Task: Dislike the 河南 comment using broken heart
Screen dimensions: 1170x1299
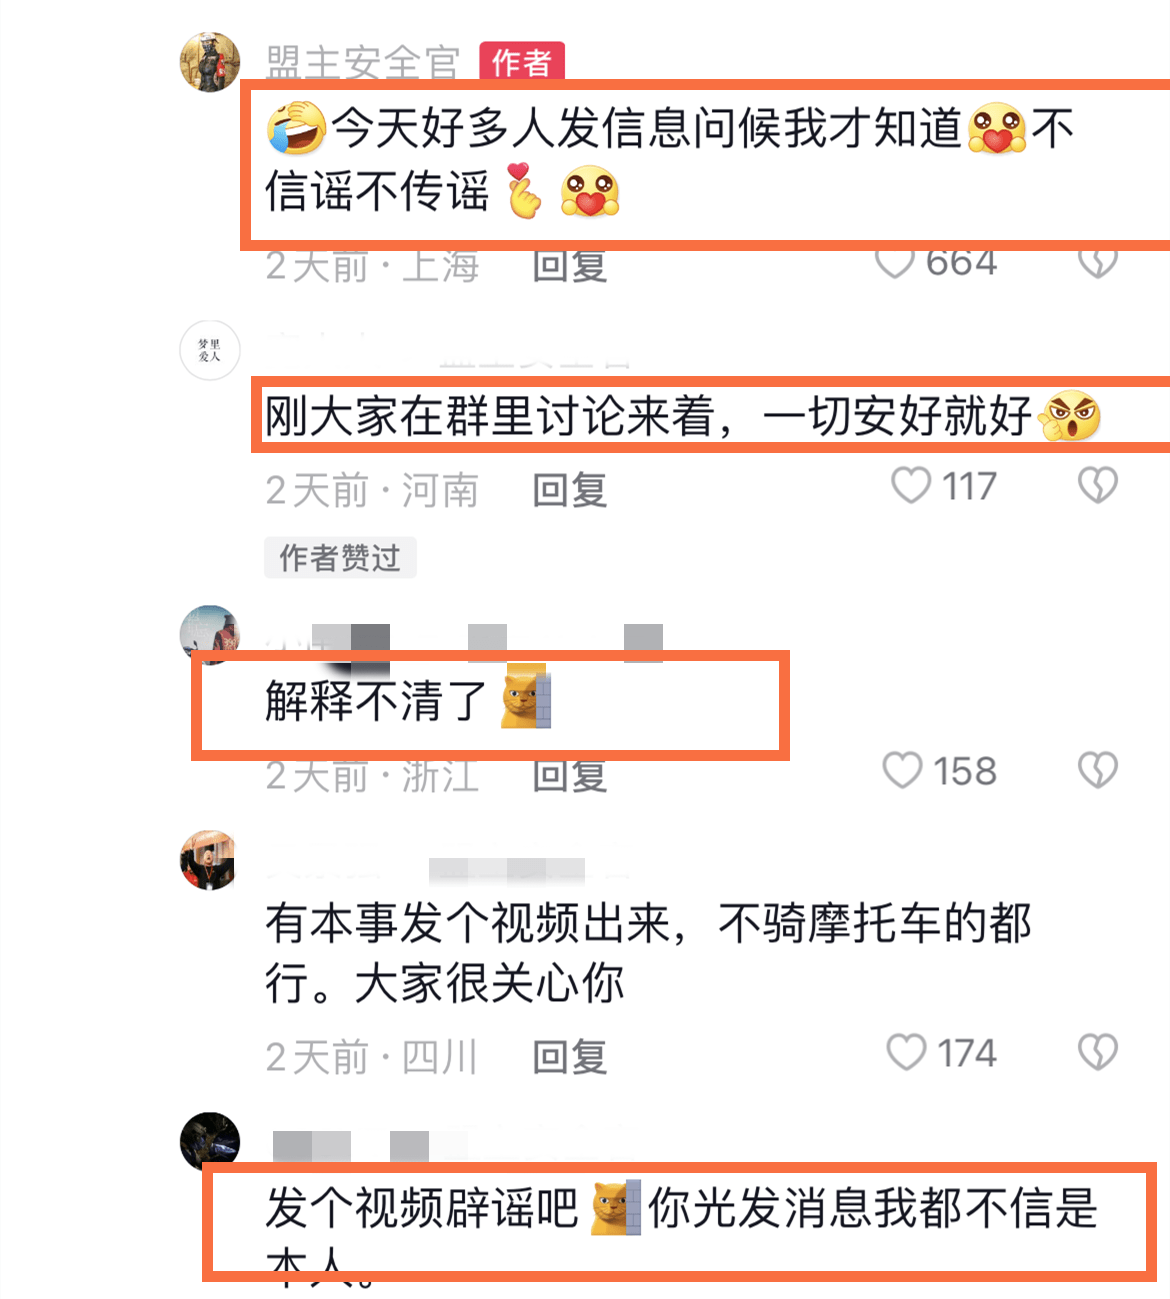Action: 1097,486
